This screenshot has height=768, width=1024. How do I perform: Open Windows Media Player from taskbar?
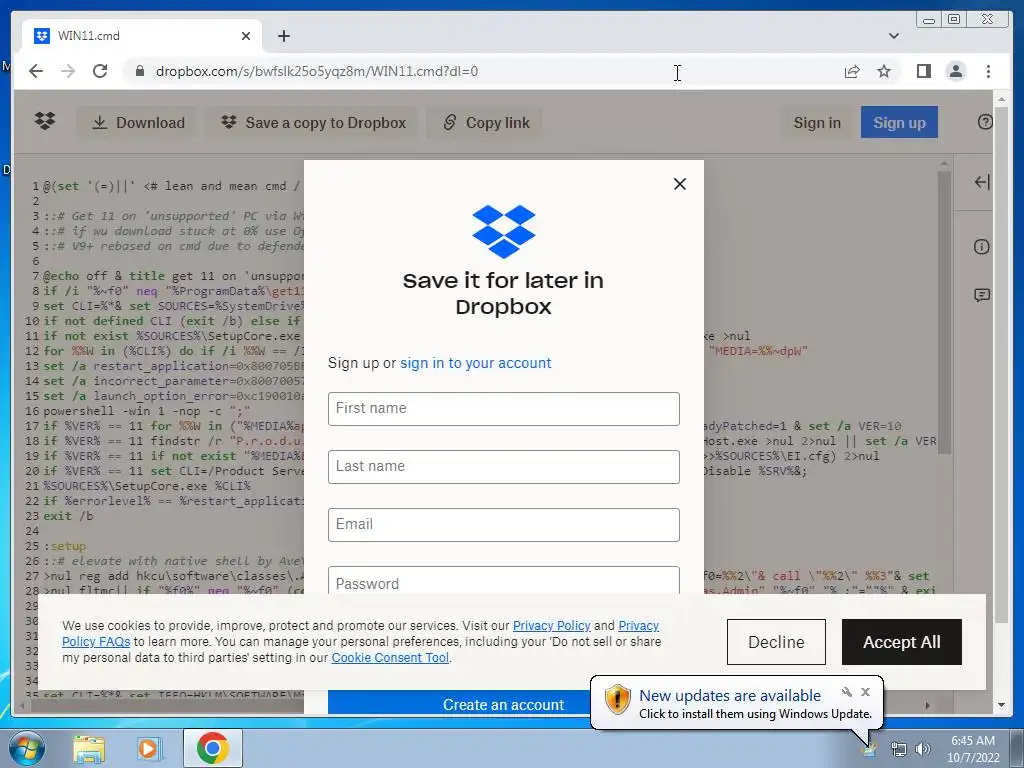coord(150,748)
